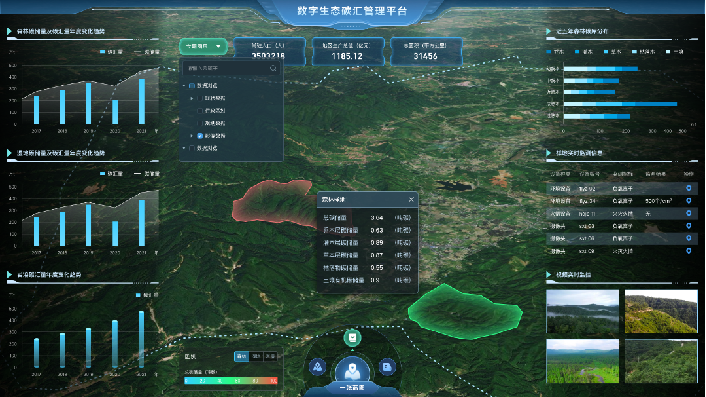Image resolution: width=706 pixels, height=397 pixels.
Task: Click locate pin for the 520 count row
Action: tap(688, 201)
